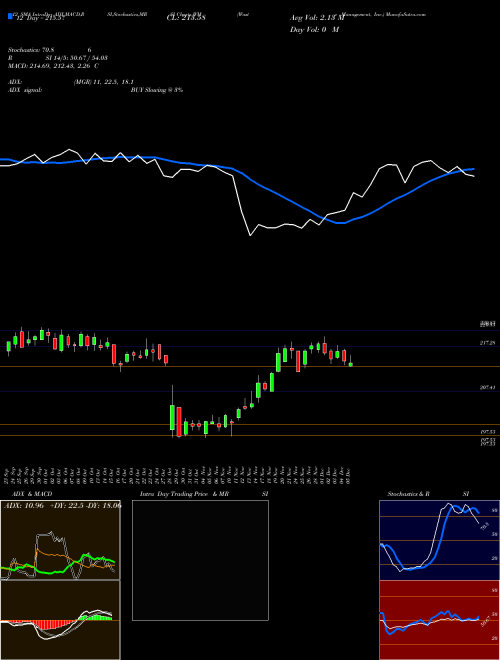Click the 'Intra Day Trading Price' panel title
This screenshot has height=660, width=500.
(x=174, y=494)
